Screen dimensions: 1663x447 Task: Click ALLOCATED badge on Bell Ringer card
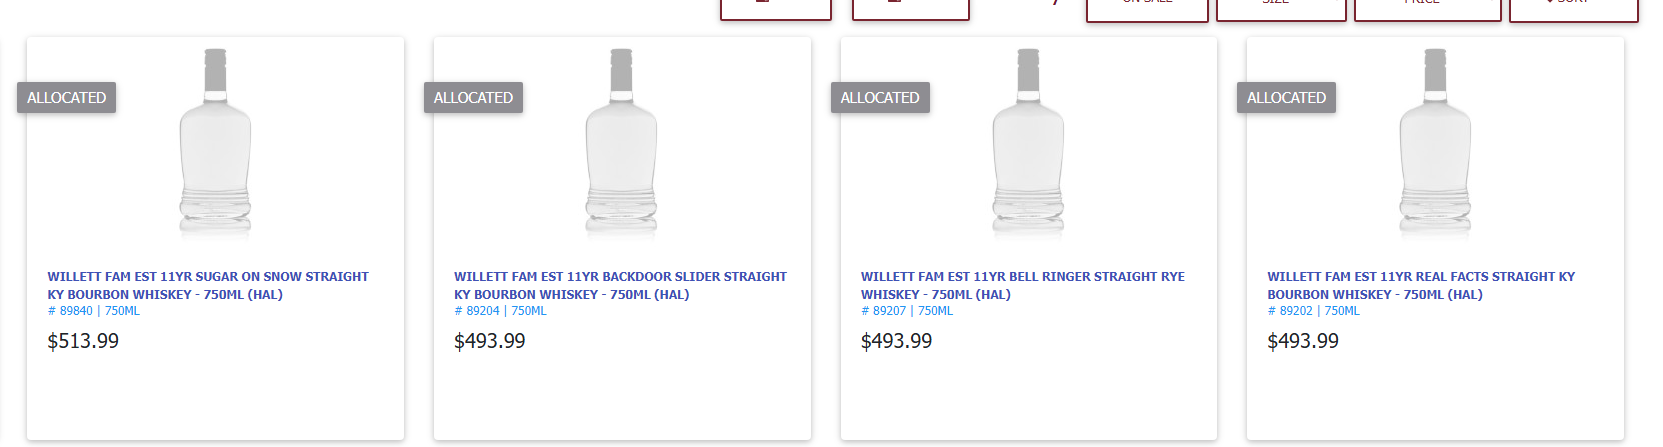click(880, 97)
